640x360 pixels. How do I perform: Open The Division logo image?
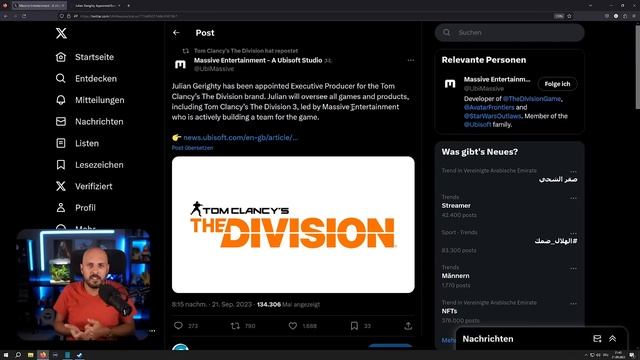tap(293, 224)
